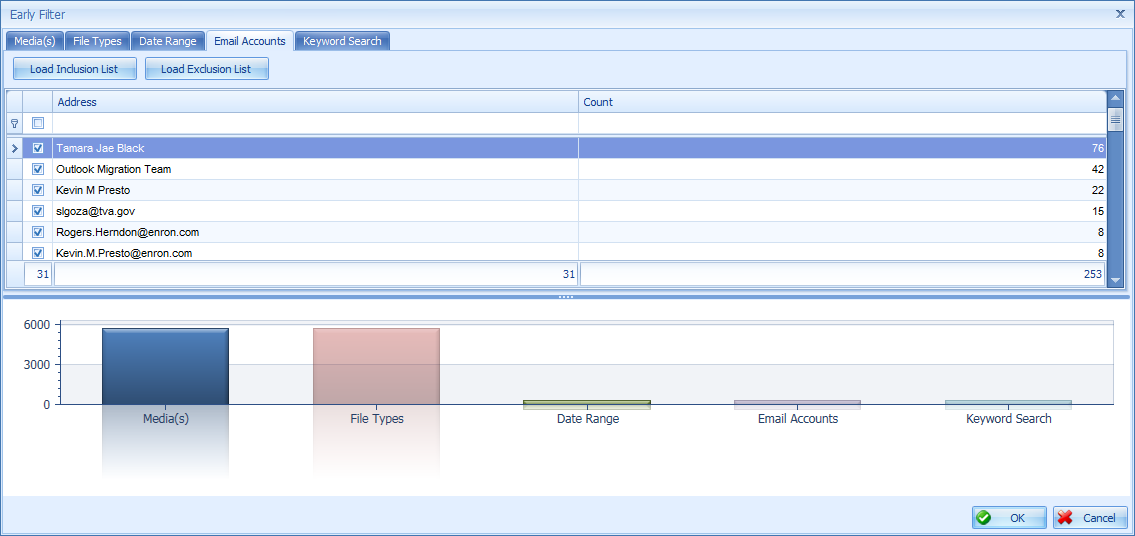Uncheck the Tamara Jae Black checkbox
The width and height of the screenshot is (1135, 536).
tap(38, 148)
